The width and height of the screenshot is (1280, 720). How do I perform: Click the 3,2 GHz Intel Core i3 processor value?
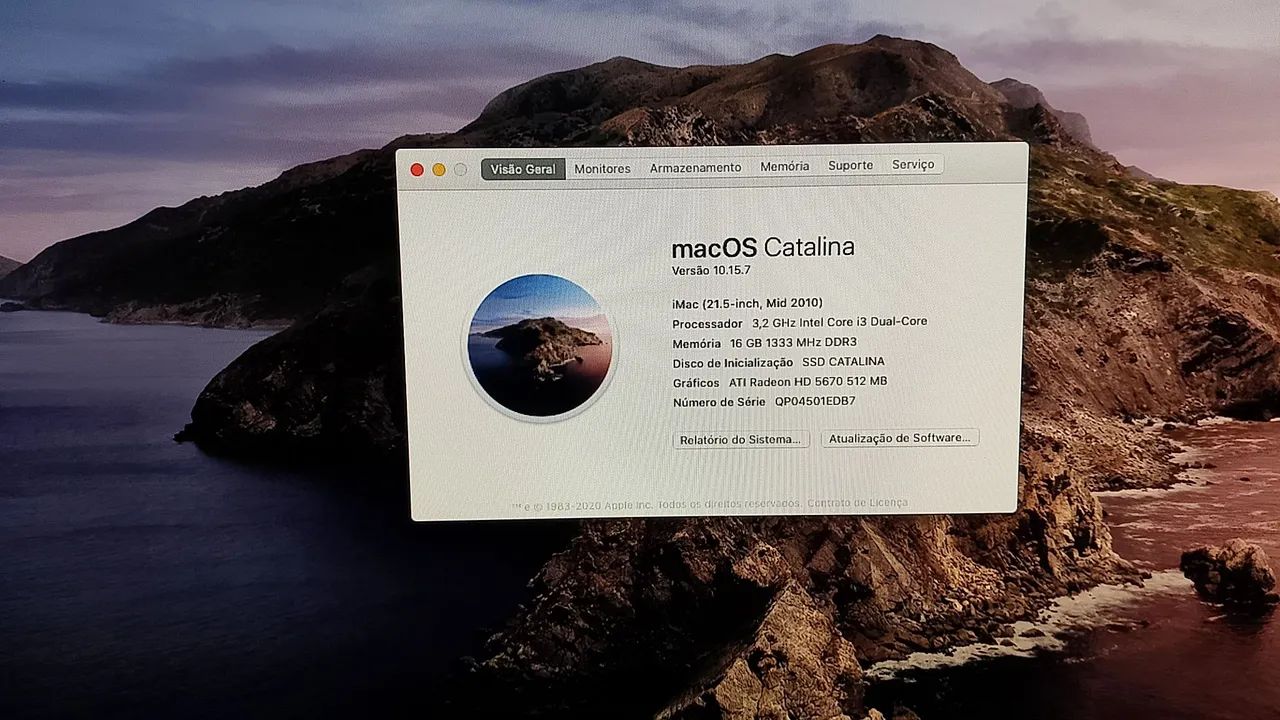840,322
